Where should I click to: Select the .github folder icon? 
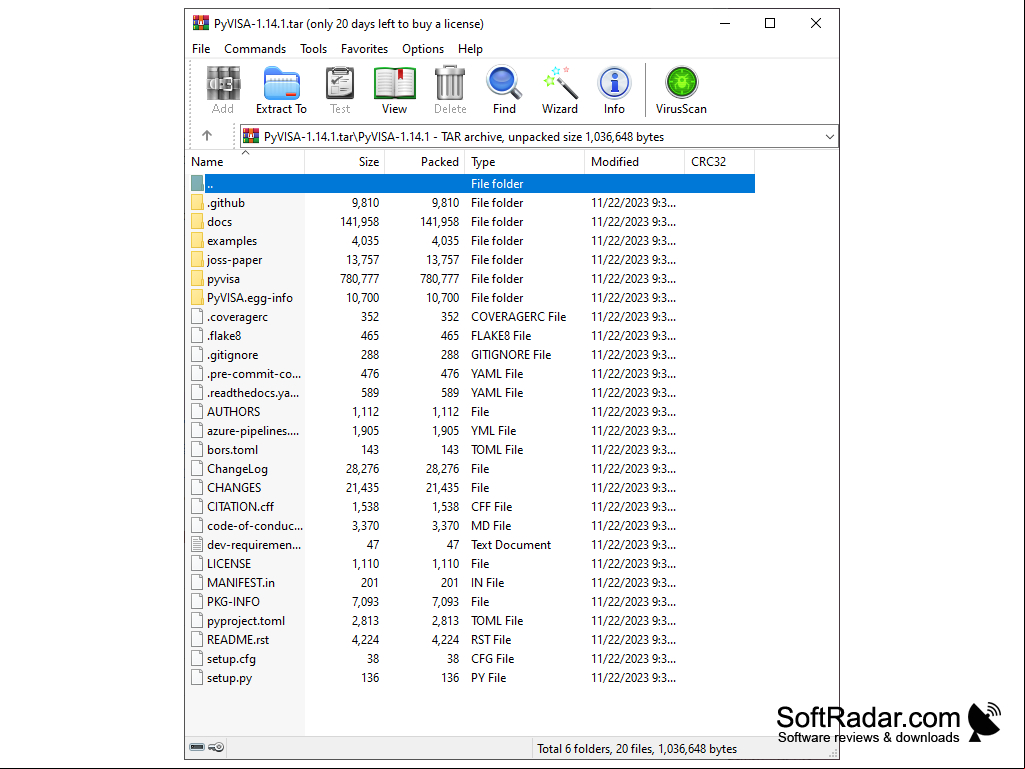click(197, 203)
